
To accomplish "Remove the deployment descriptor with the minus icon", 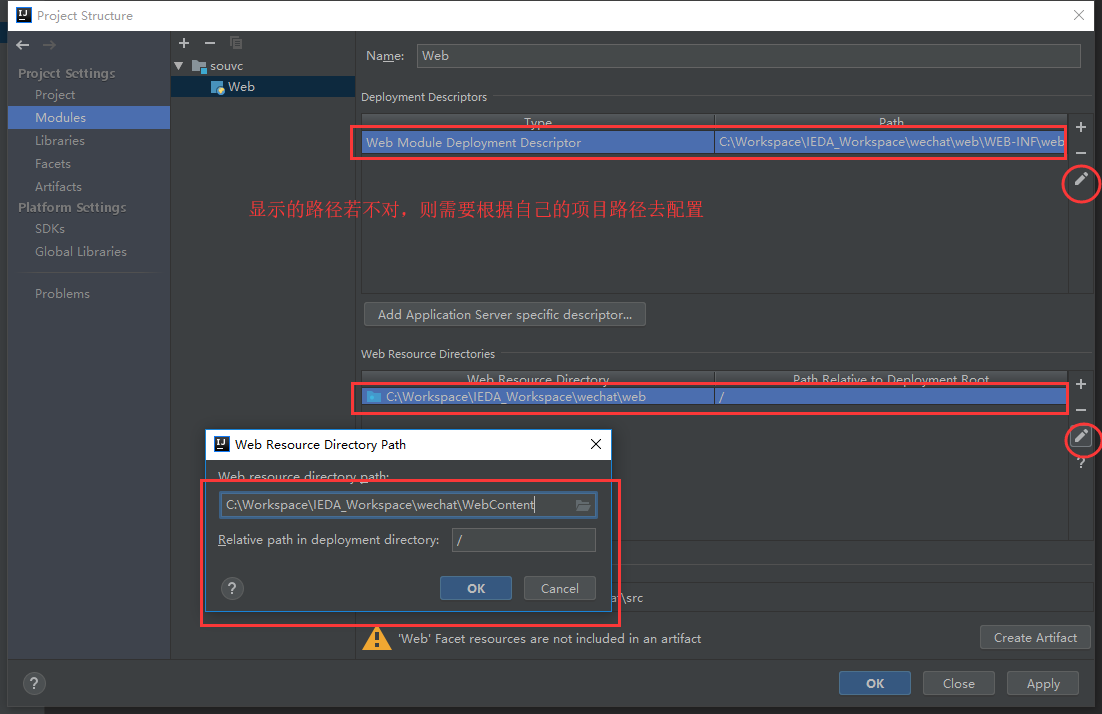I will pyautogui.click(x=1081, y=152).
